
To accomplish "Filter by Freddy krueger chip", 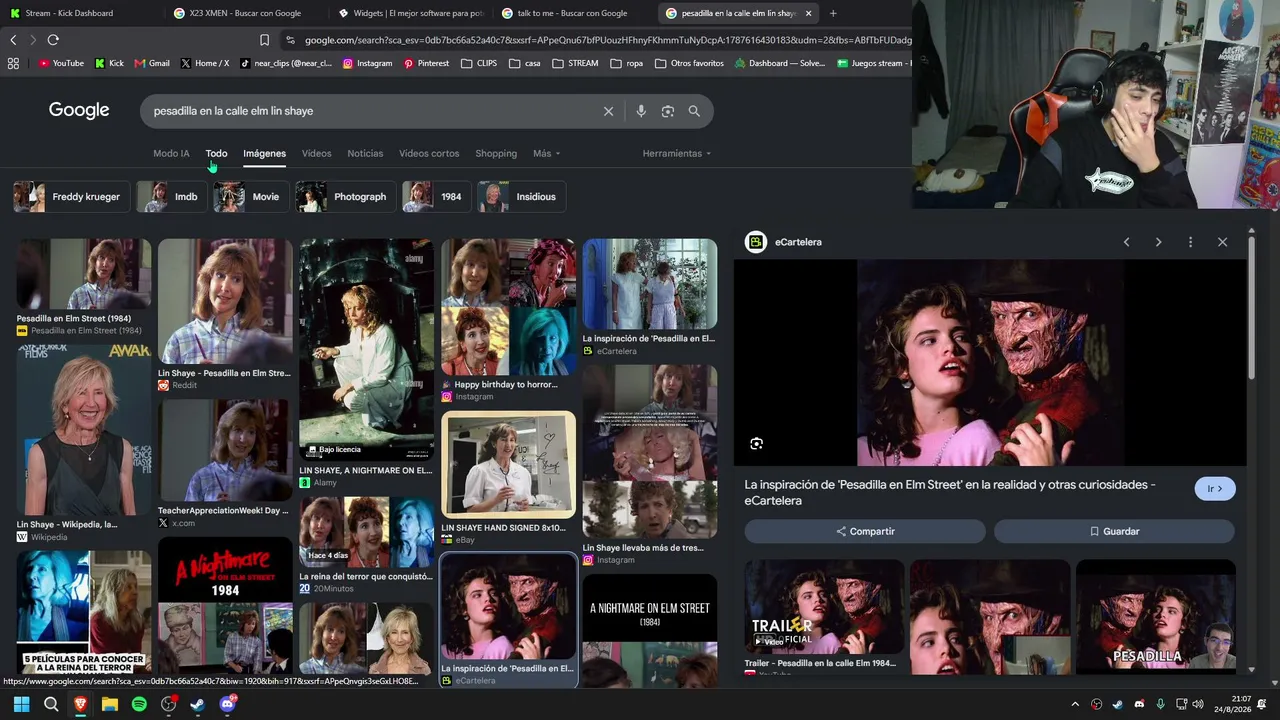I will pos(70,197).
